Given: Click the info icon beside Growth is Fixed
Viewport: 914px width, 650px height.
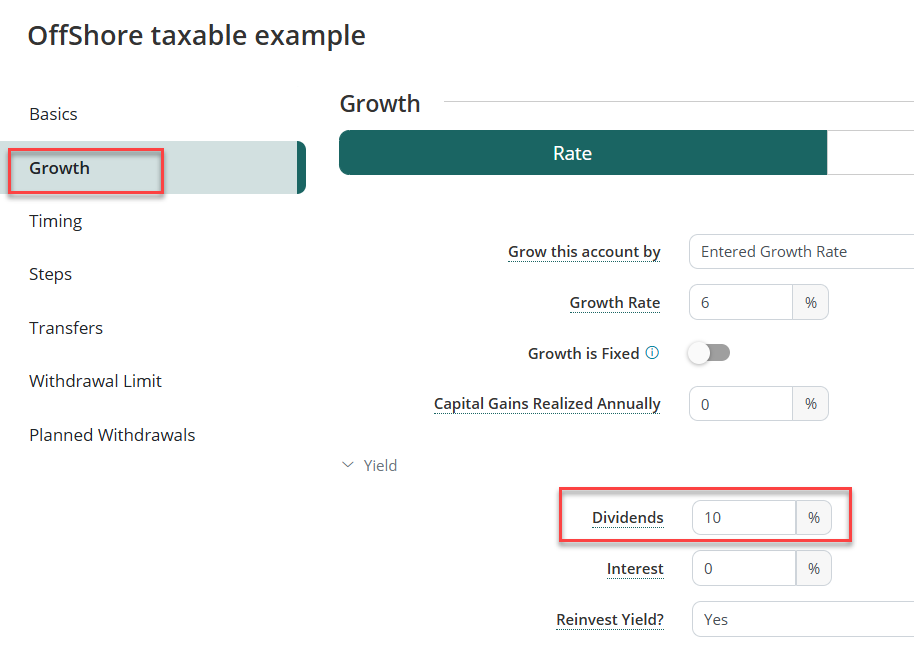Looking at the screenshot, I should coord(652,353).
